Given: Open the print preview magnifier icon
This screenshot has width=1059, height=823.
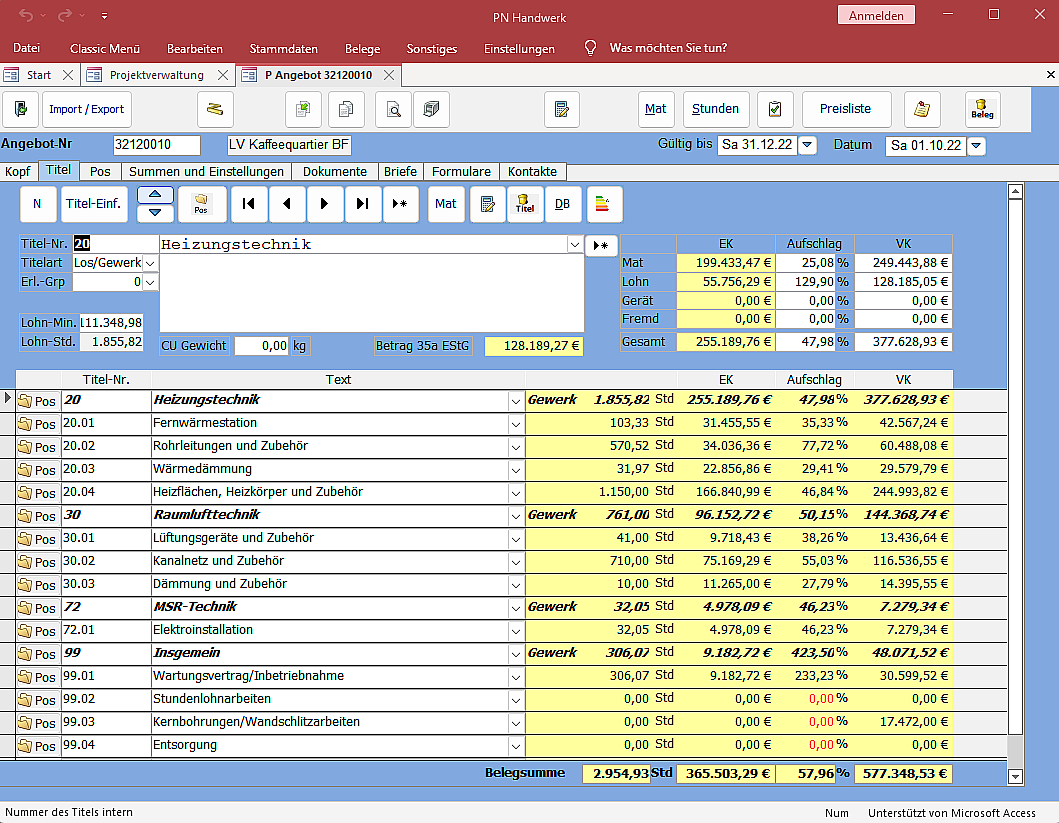Looking at the screenshot, I should coord(394,109).
